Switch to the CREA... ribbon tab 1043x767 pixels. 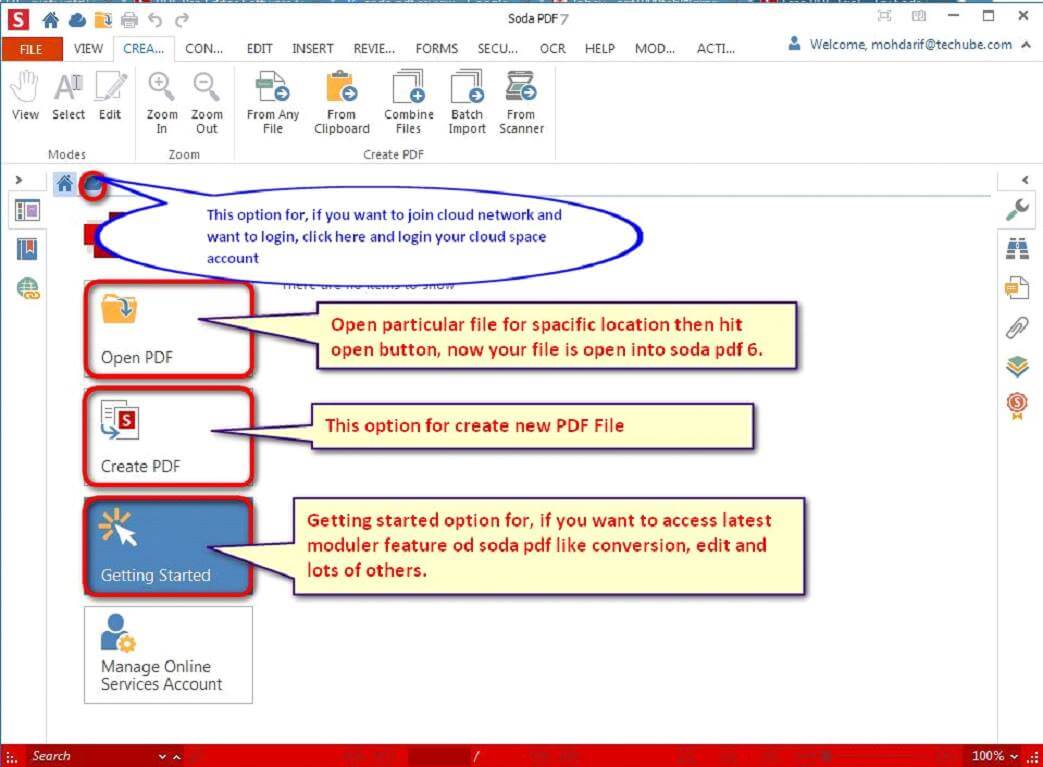click(144, 49)
